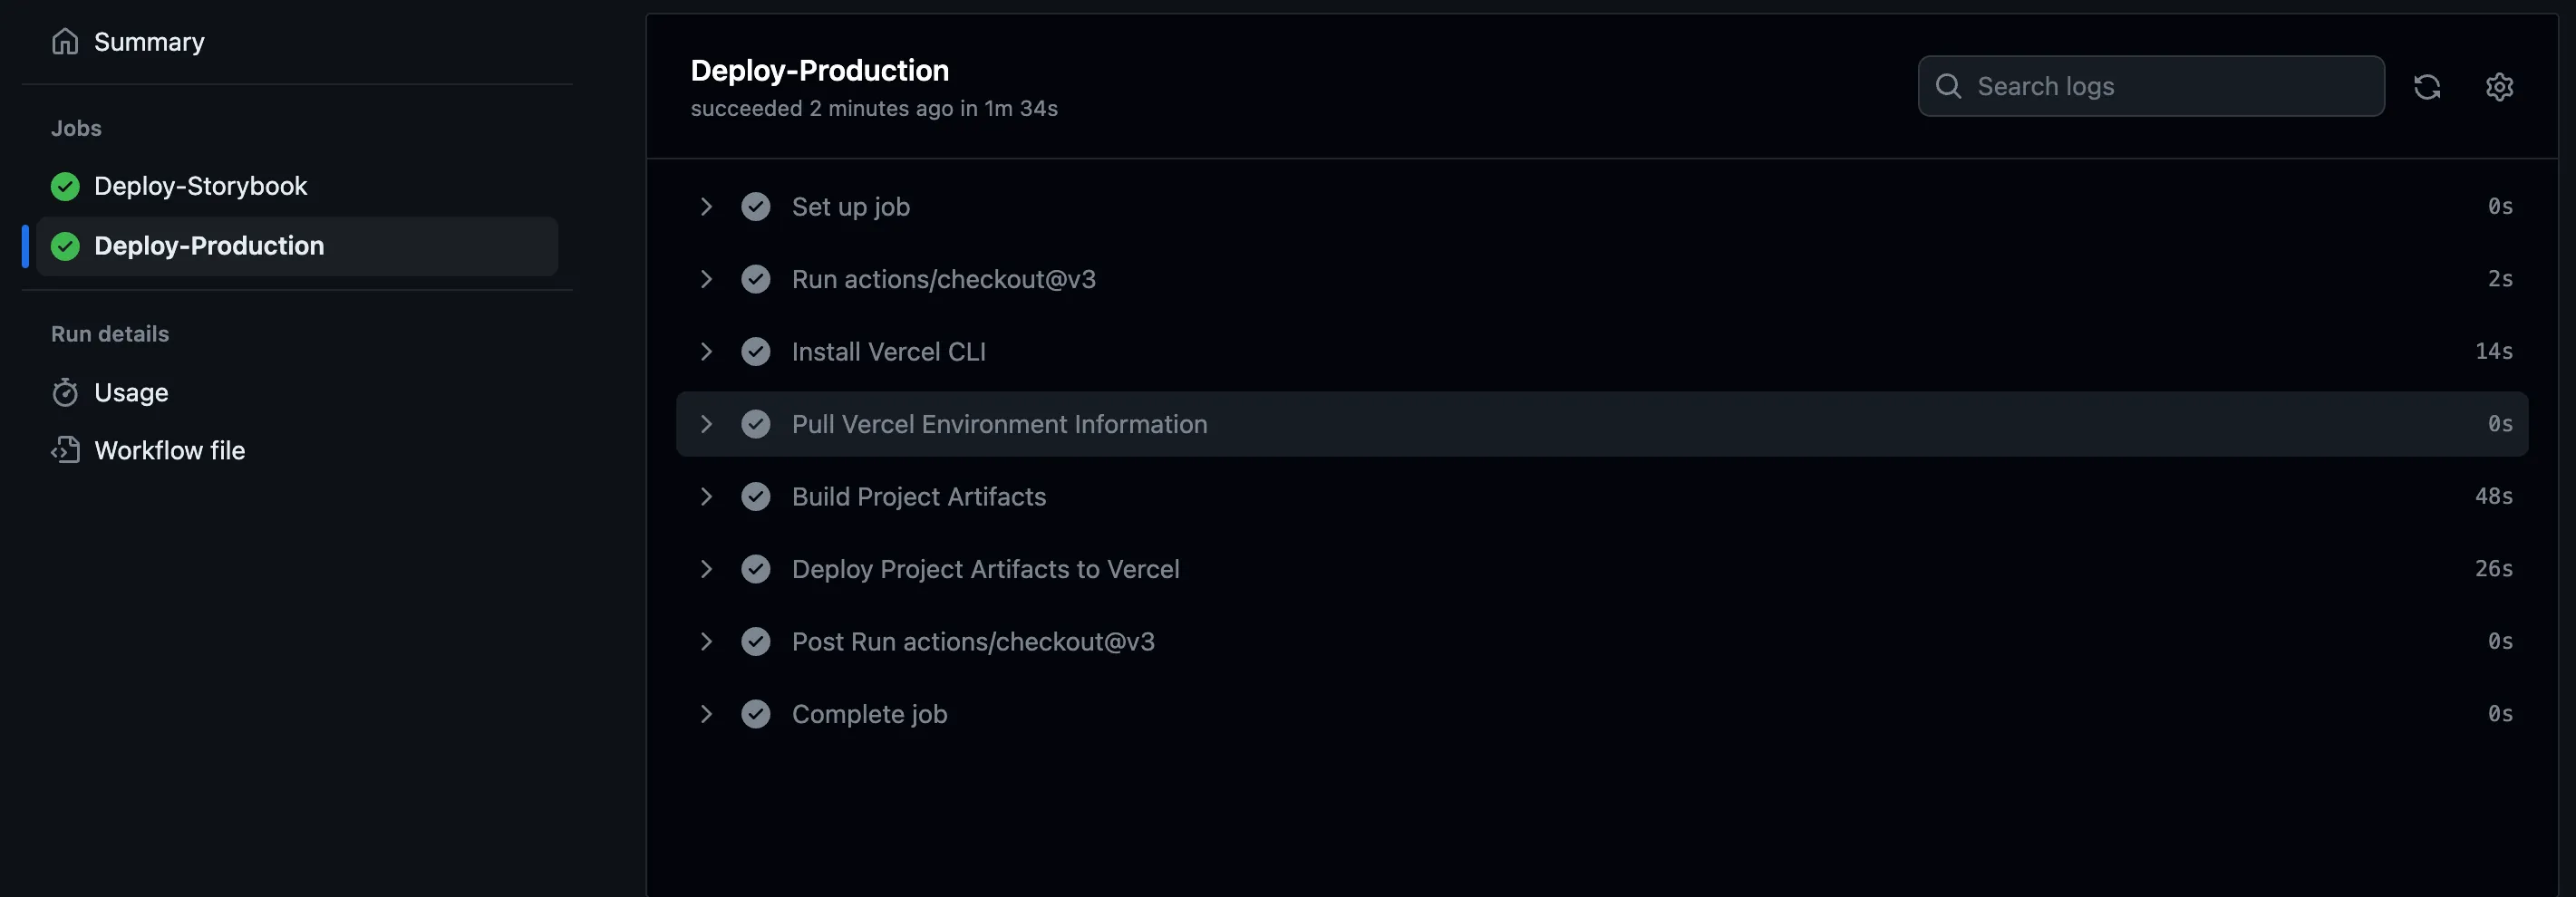
Task: Click the Deploy-Storybook green success icon
Action: pos(65,187)
